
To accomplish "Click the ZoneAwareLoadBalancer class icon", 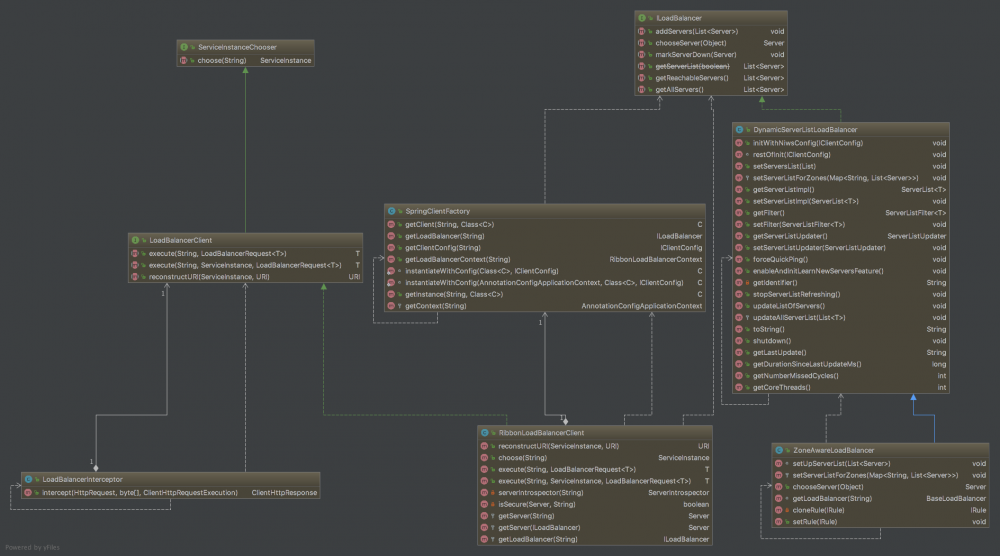I will click(x=779, y=450).
